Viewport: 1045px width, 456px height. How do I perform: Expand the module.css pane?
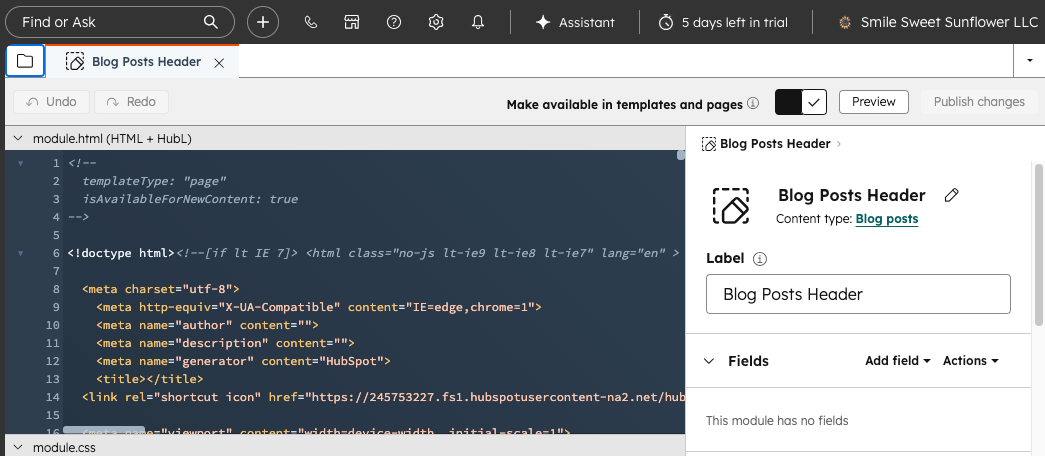[18, 447]
